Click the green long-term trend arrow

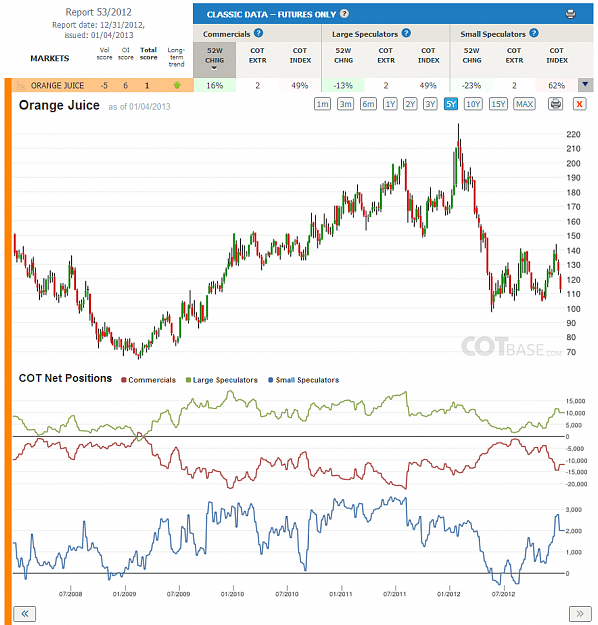tap(177, 85)
